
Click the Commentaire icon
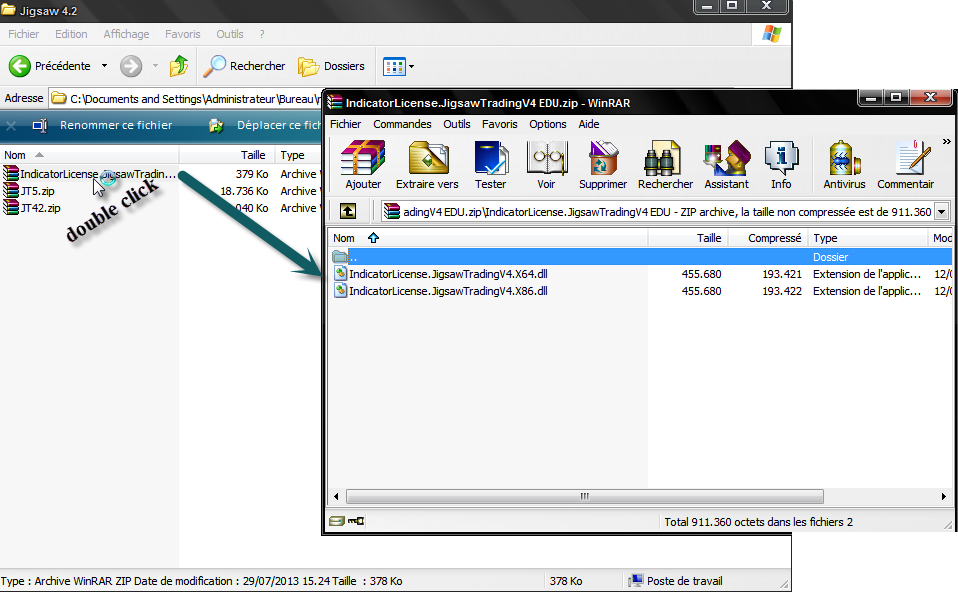tap(906, 164)
